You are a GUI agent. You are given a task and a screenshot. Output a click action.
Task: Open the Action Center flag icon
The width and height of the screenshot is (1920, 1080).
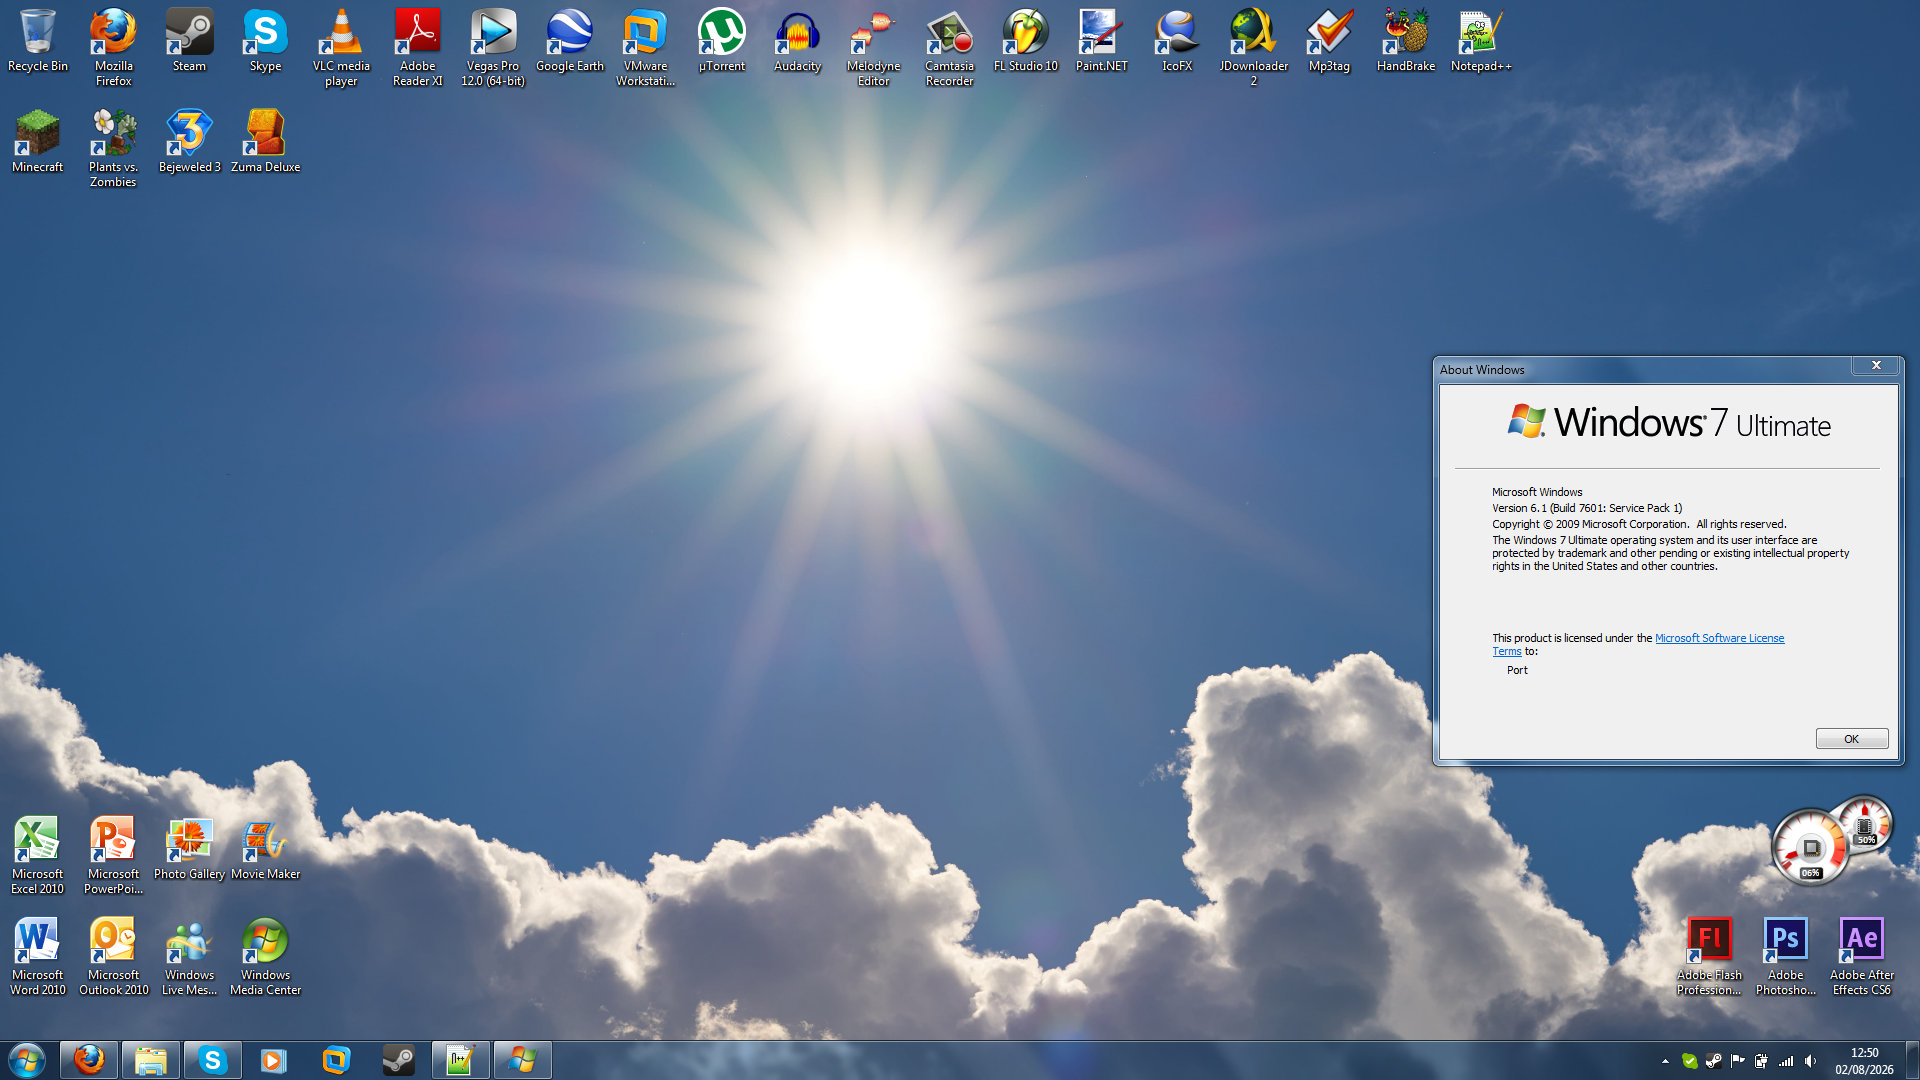point(1737,1061)
